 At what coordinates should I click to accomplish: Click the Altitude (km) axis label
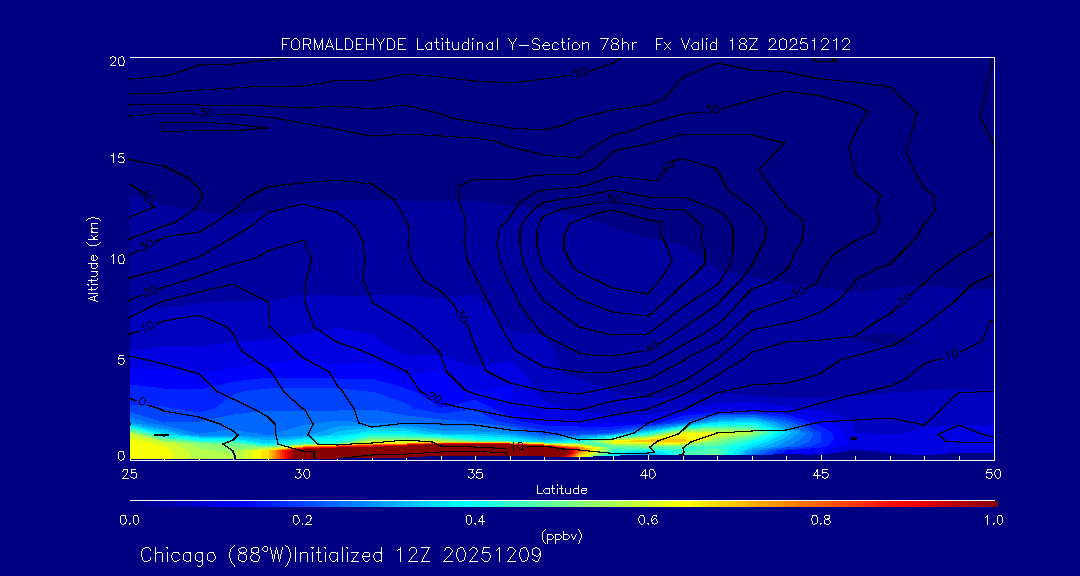click(93, 258)
